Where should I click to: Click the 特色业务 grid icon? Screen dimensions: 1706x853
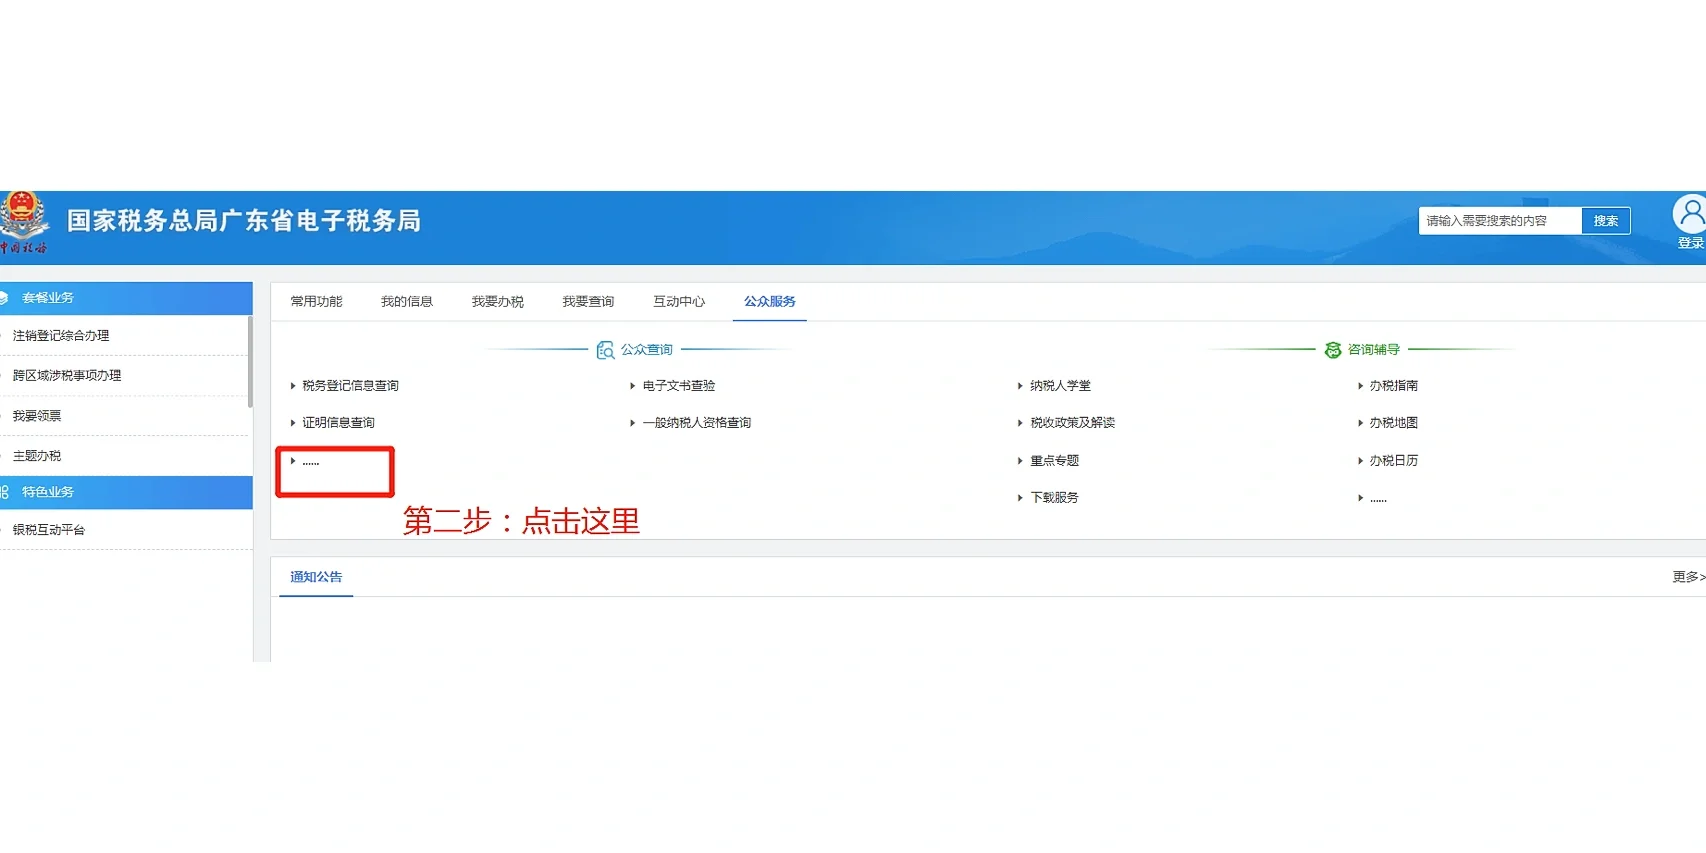click(4, 492)
